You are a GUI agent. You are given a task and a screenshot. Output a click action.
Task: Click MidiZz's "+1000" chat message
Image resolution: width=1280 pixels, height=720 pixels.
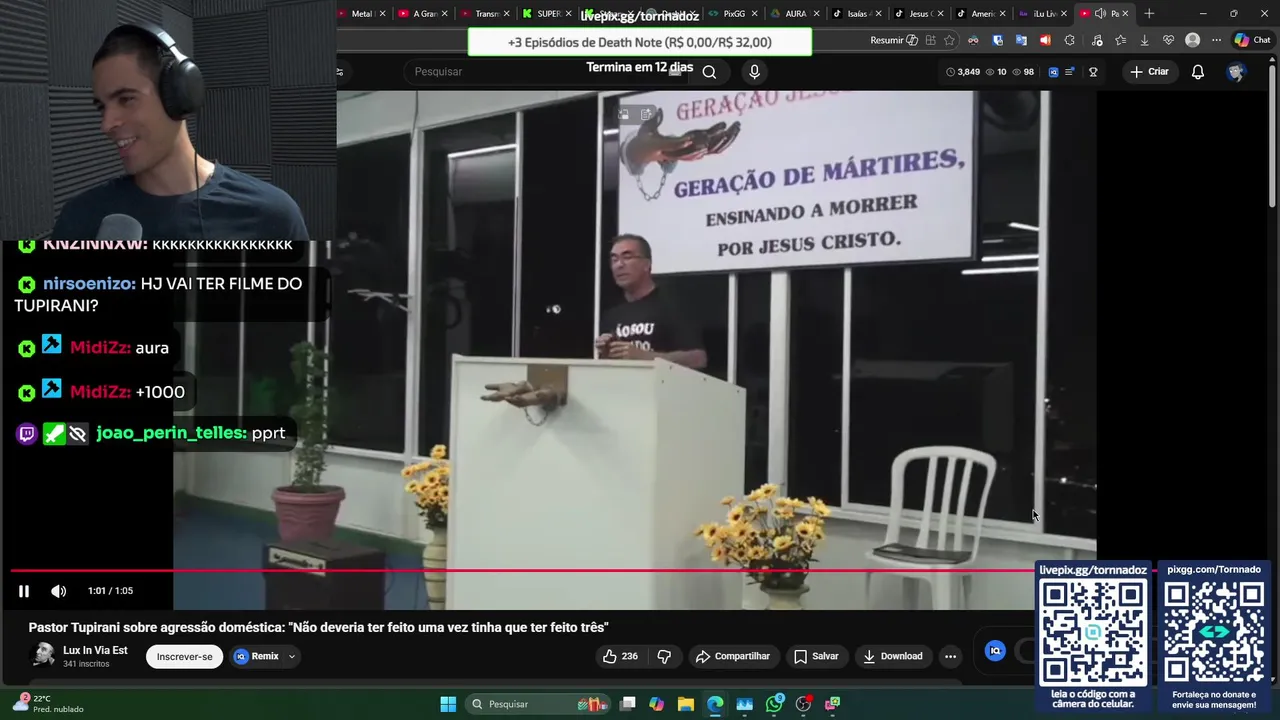[x=160, y=392]
